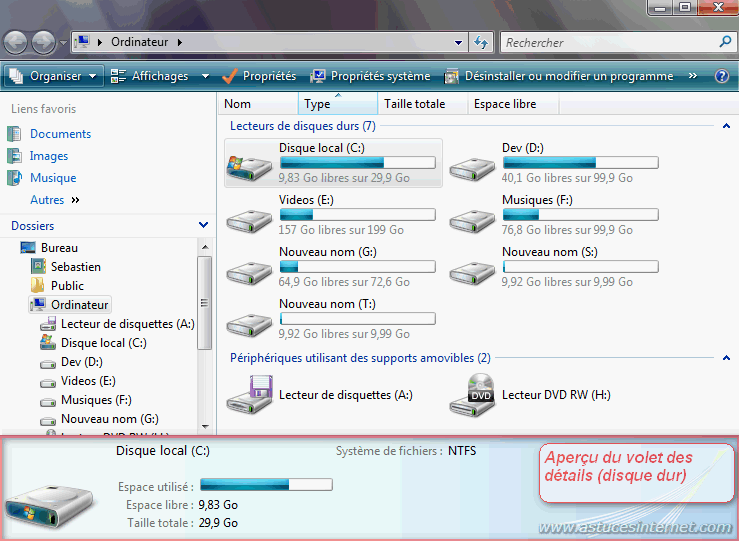The height and width of the screenshot is (541, 739).
Task: Click in the Rechercher search field
Action: (610, 42)
